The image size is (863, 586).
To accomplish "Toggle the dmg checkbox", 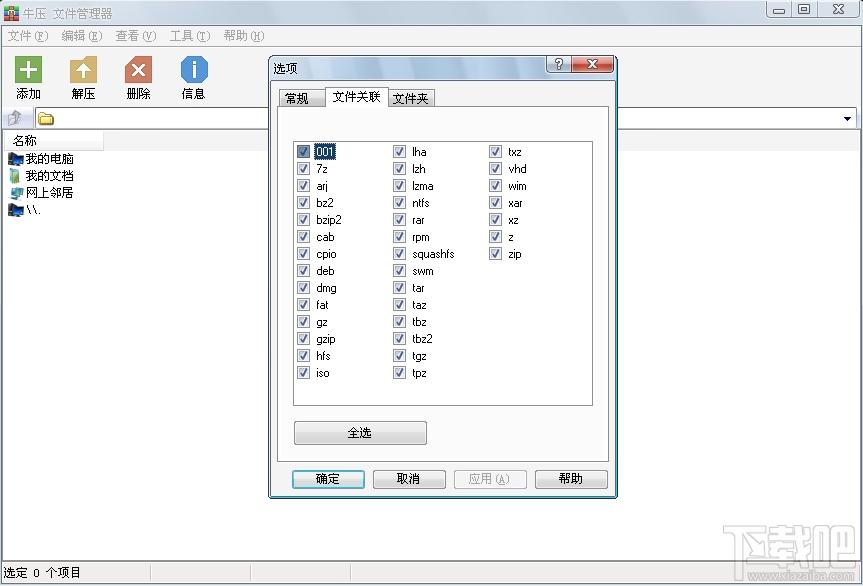I will coord(303,287).
